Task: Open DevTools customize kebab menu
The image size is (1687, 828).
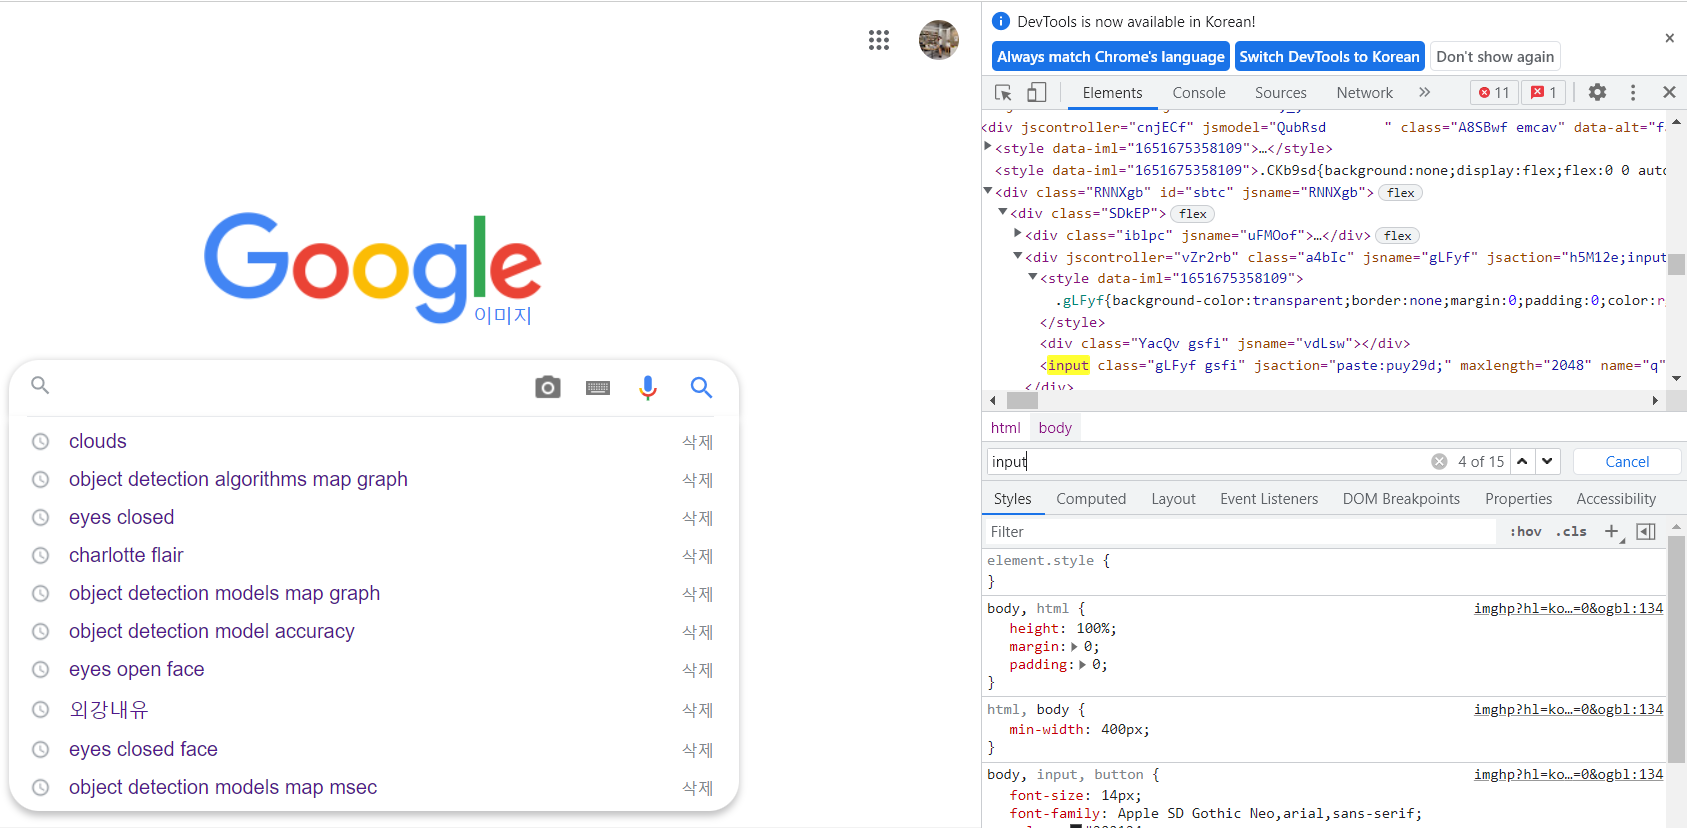Action: (x=1633, y=92)
